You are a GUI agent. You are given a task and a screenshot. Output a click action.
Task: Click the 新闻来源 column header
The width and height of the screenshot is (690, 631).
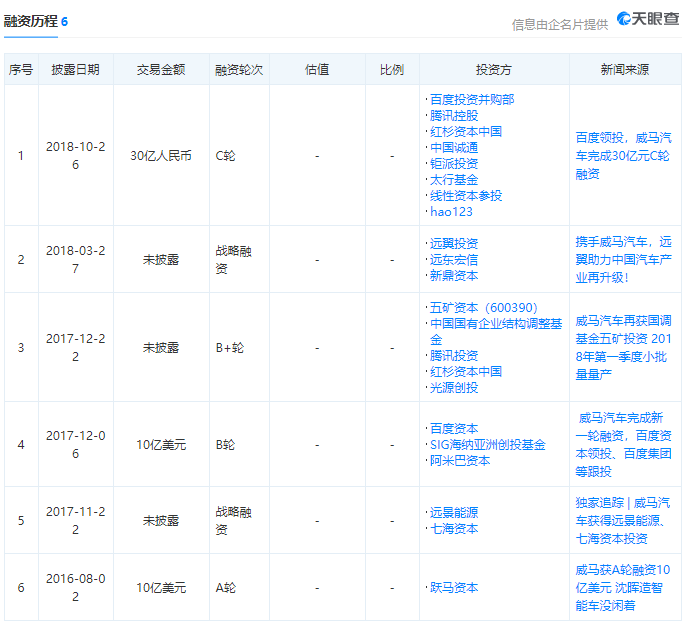tap(625, 70)
